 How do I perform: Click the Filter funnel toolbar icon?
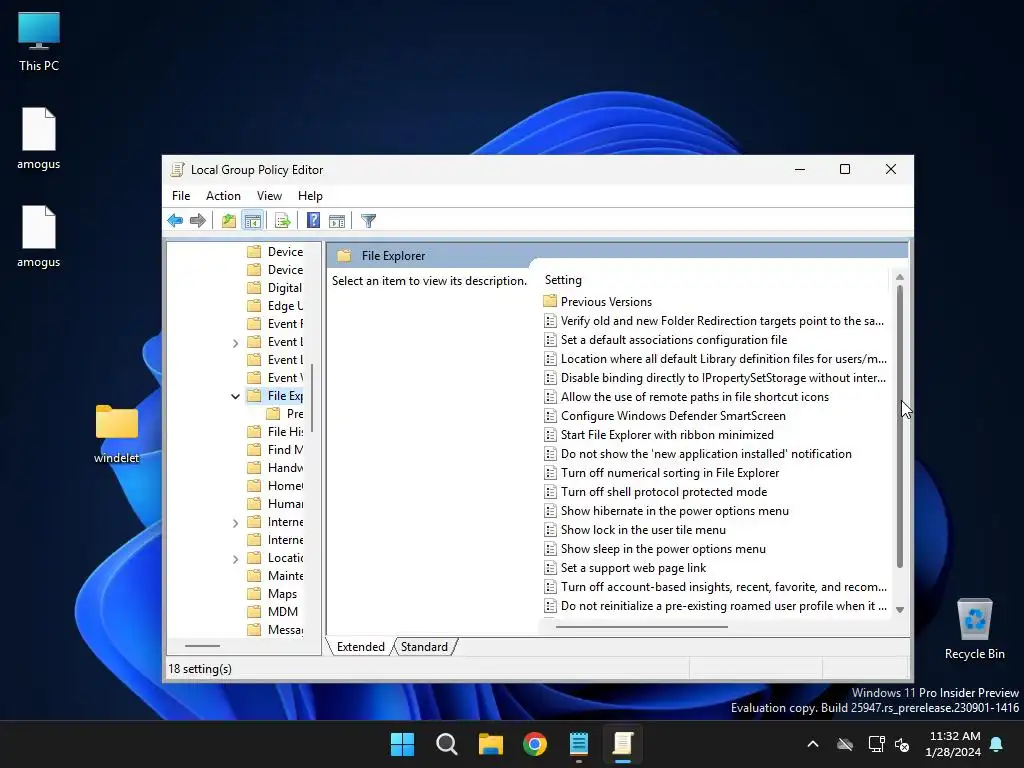(x=368, y=221)
